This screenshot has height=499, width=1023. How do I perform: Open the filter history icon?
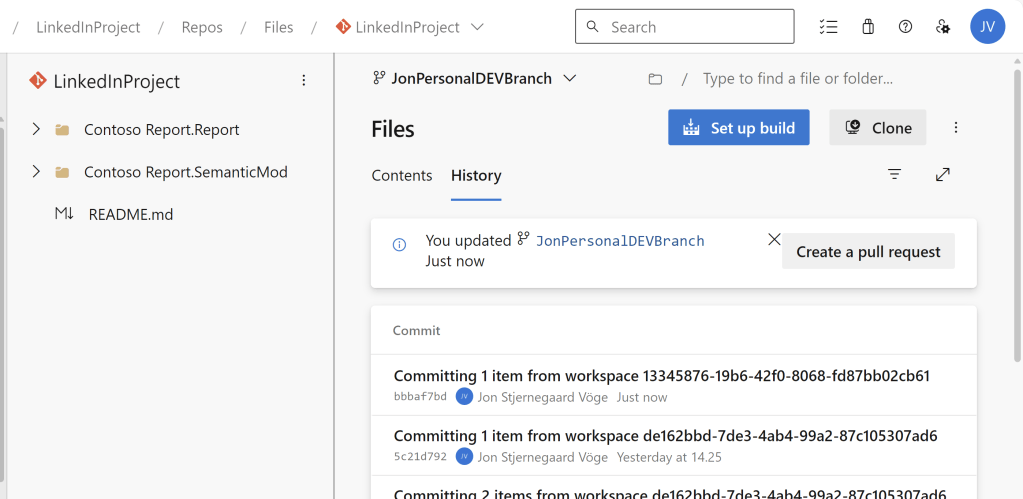894,175
